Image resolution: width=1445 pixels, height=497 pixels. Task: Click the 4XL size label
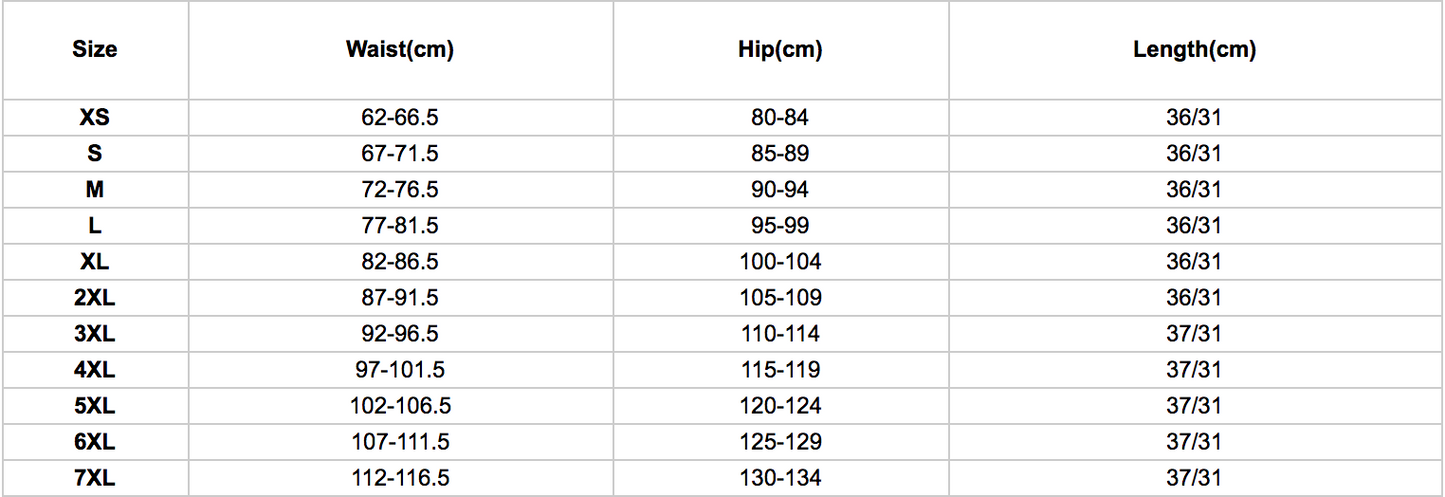[x=94, y=370]
